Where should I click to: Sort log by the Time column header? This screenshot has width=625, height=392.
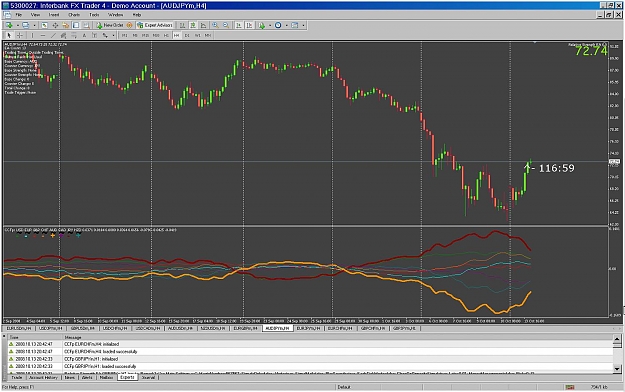(x=35, y=337)
